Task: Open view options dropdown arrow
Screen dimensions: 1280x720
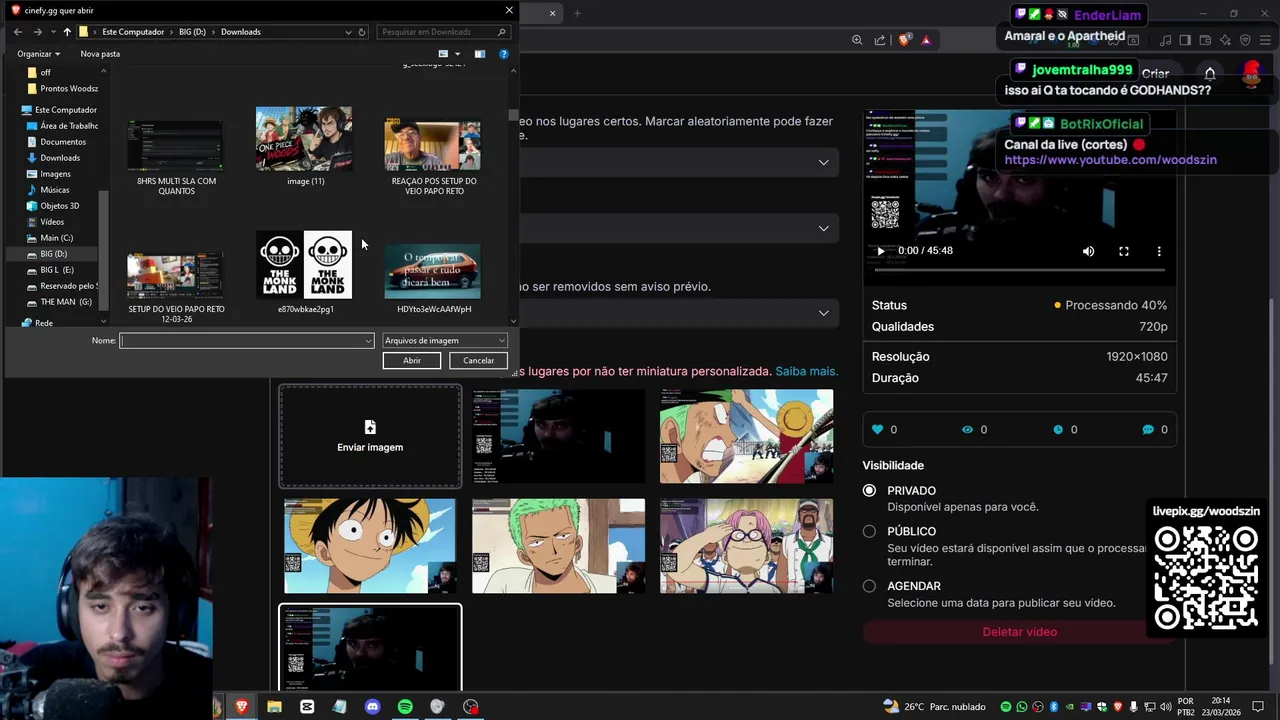Action: point(458,54)
